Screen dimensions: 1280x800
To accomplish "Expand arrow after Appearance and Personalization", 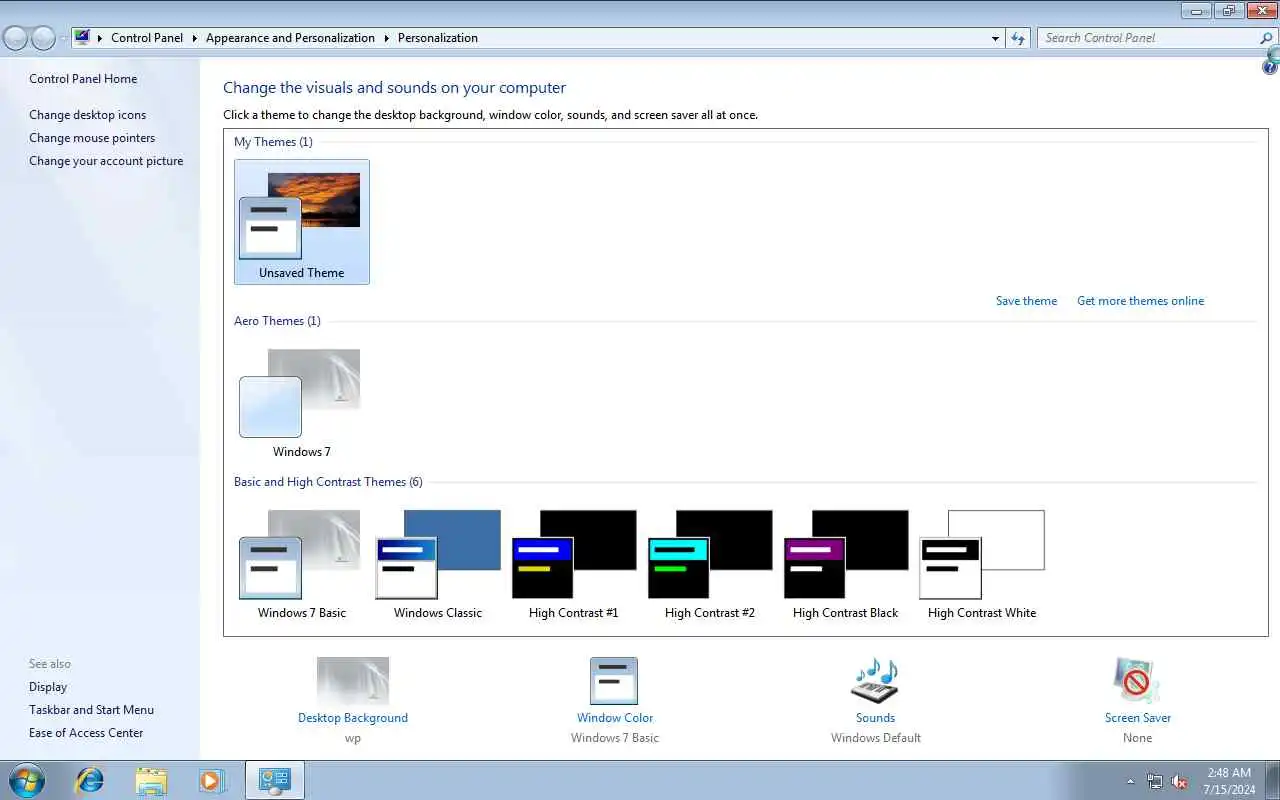I will click(x=386, y=38).
